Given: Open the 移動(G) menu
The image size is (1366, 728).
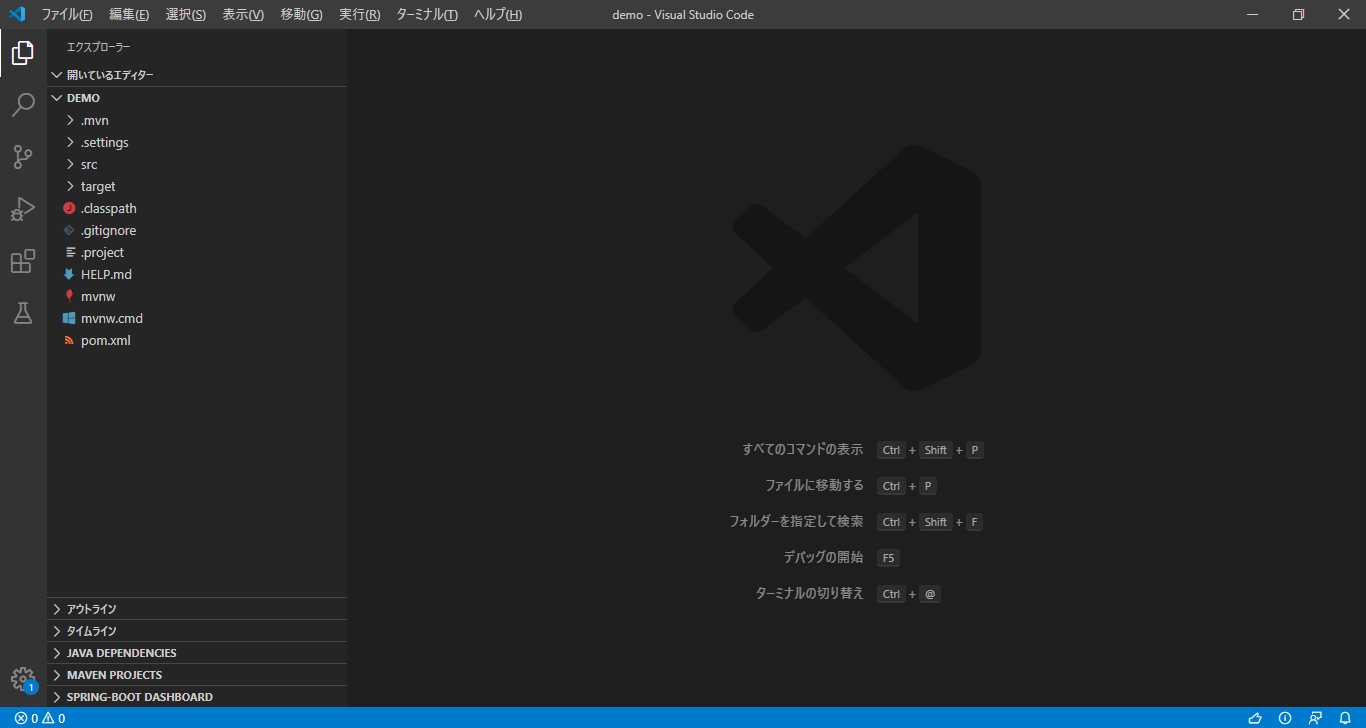Looking at the screenshot, I should point(301,15).
